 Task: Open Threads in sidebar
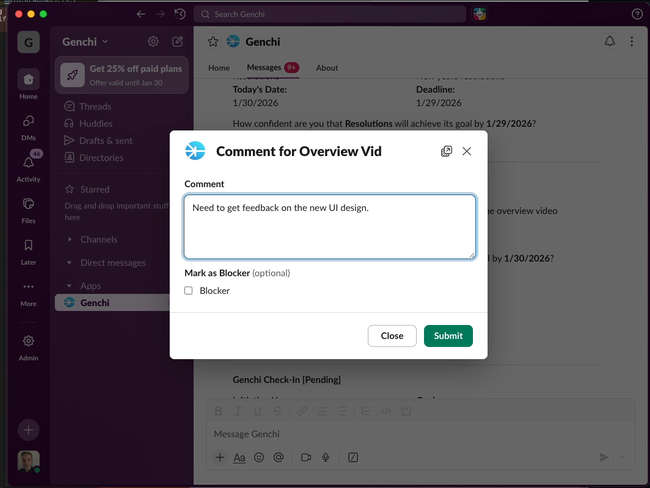coord(88,107)
